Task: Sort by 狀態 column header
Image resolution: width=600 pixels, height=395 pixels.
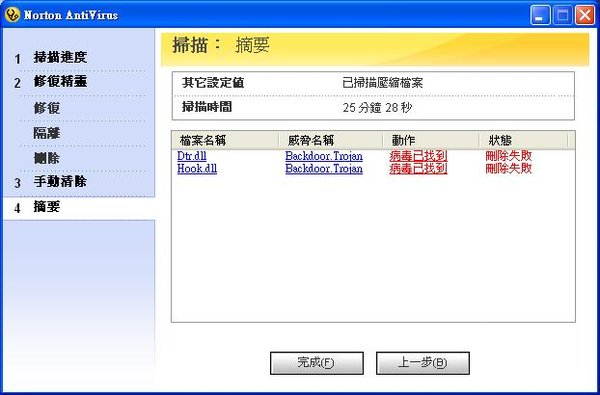Action: (523, 140)
